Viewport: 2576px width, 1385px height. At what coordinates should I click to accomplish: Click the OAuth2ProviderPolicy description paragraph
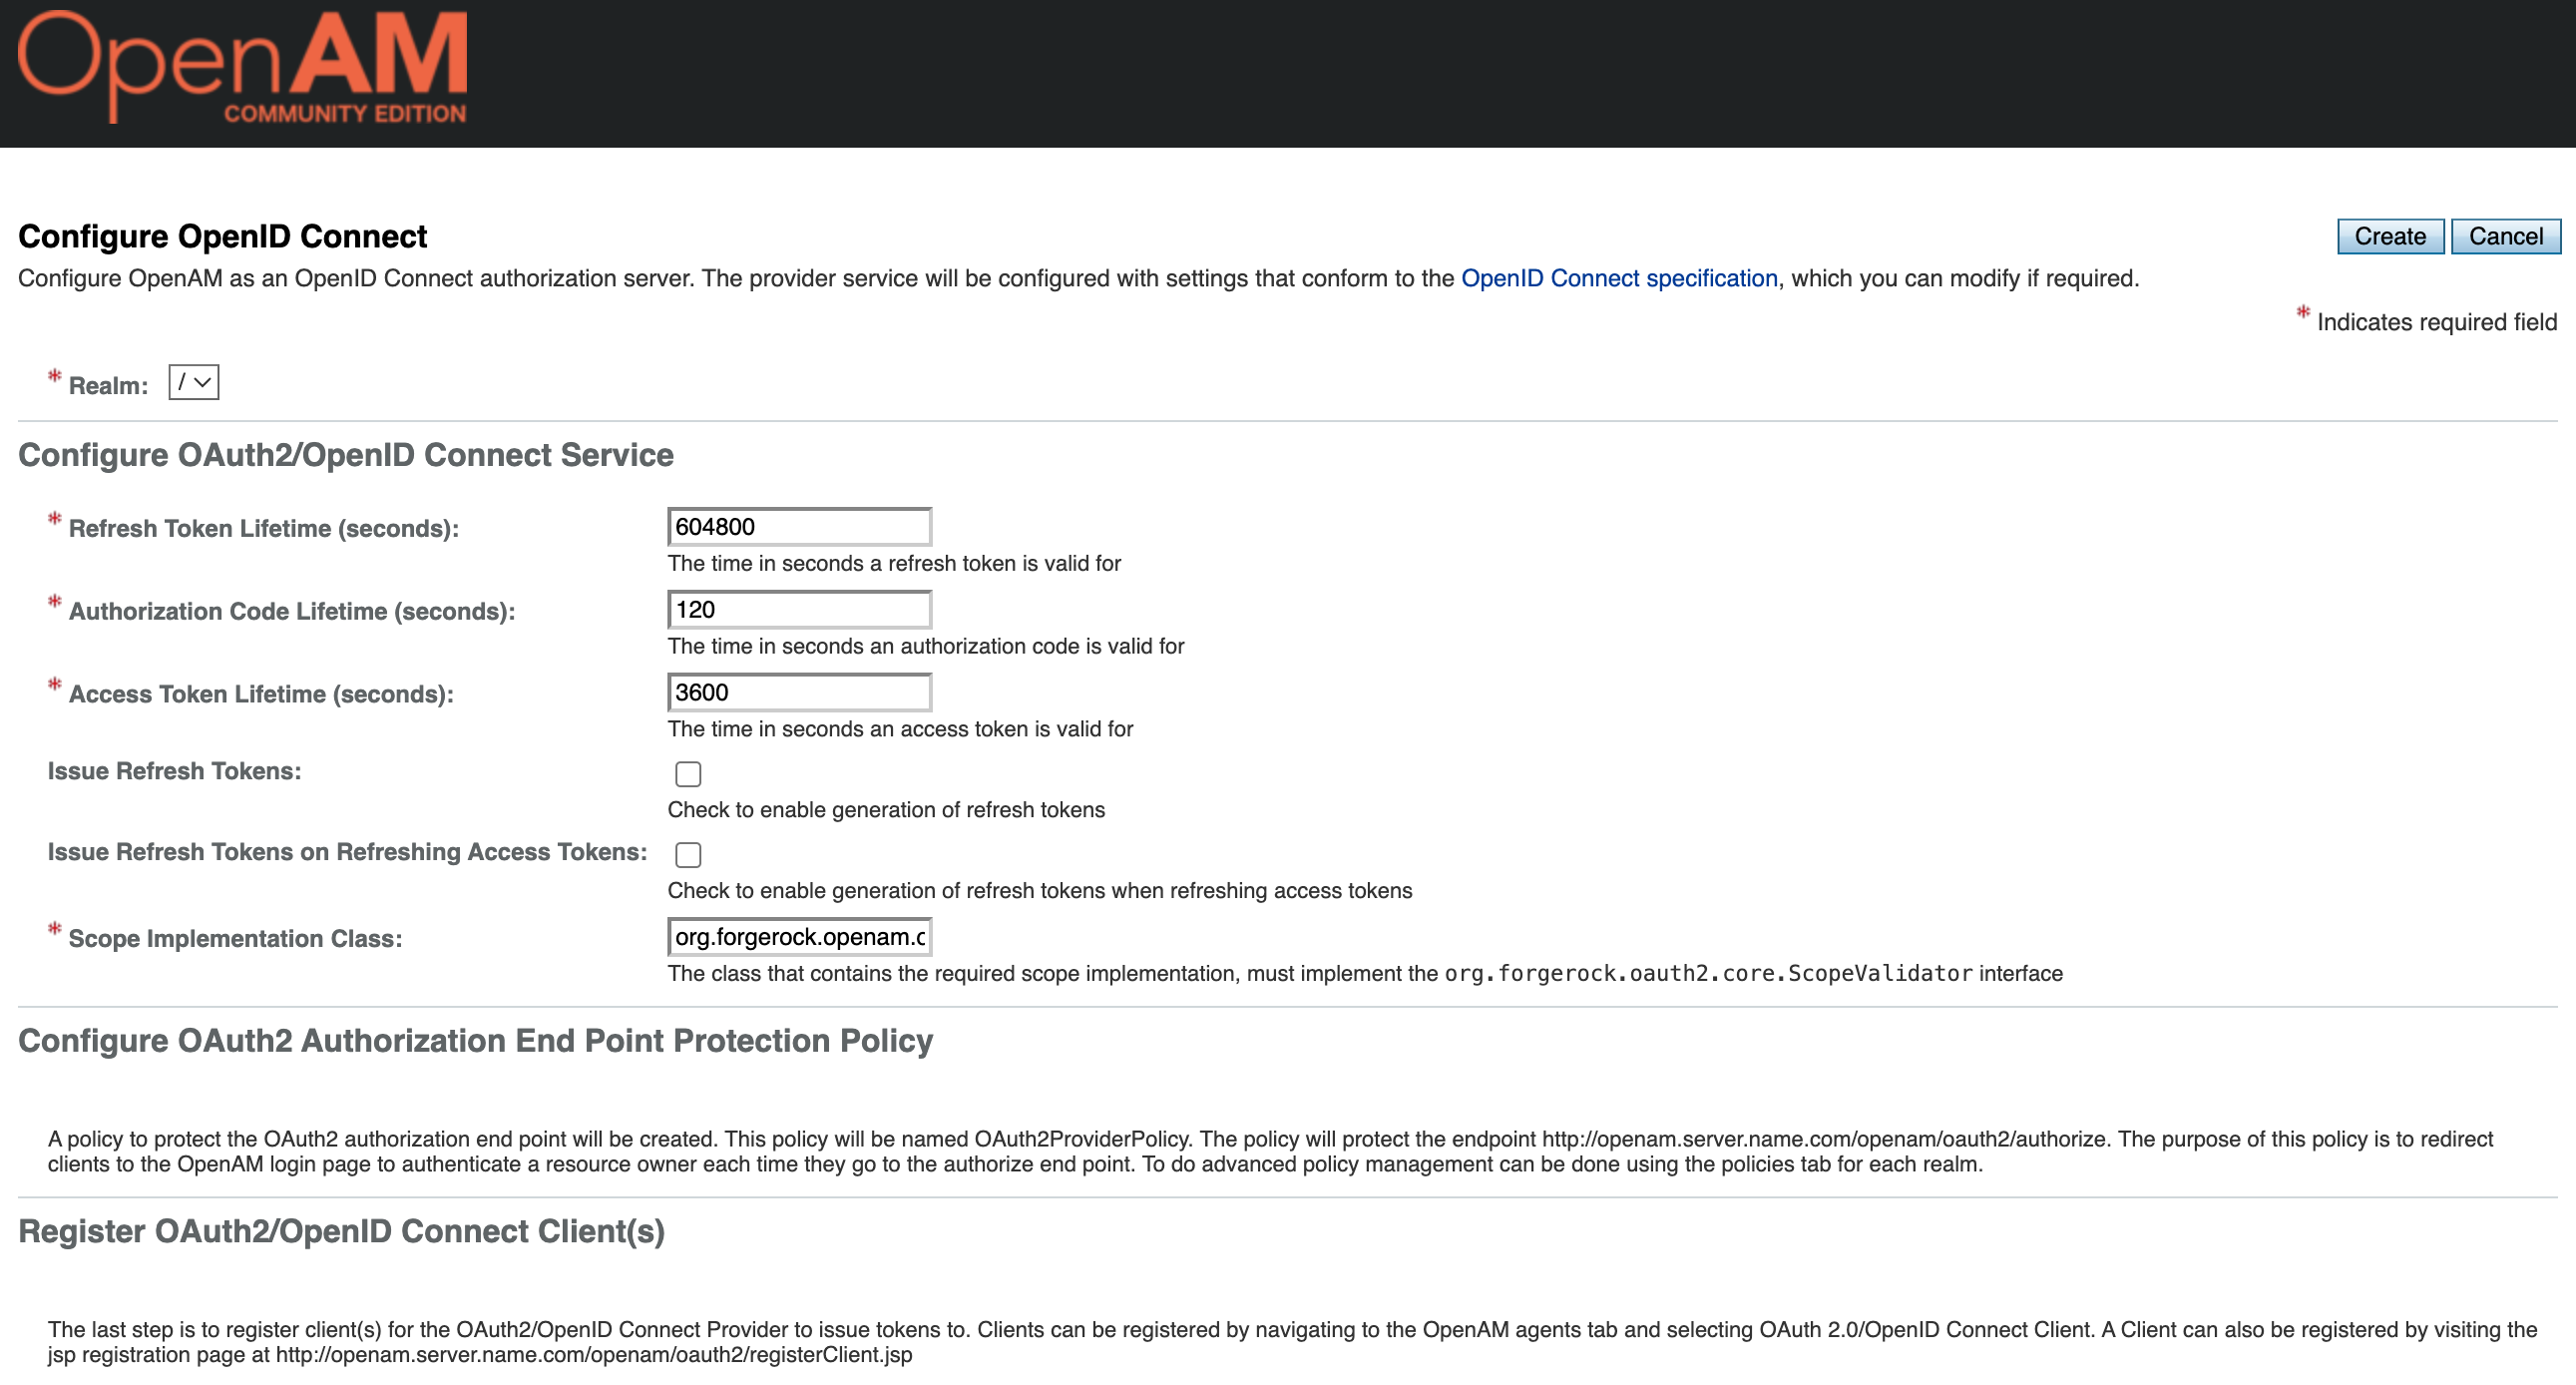point(1270,1151)
